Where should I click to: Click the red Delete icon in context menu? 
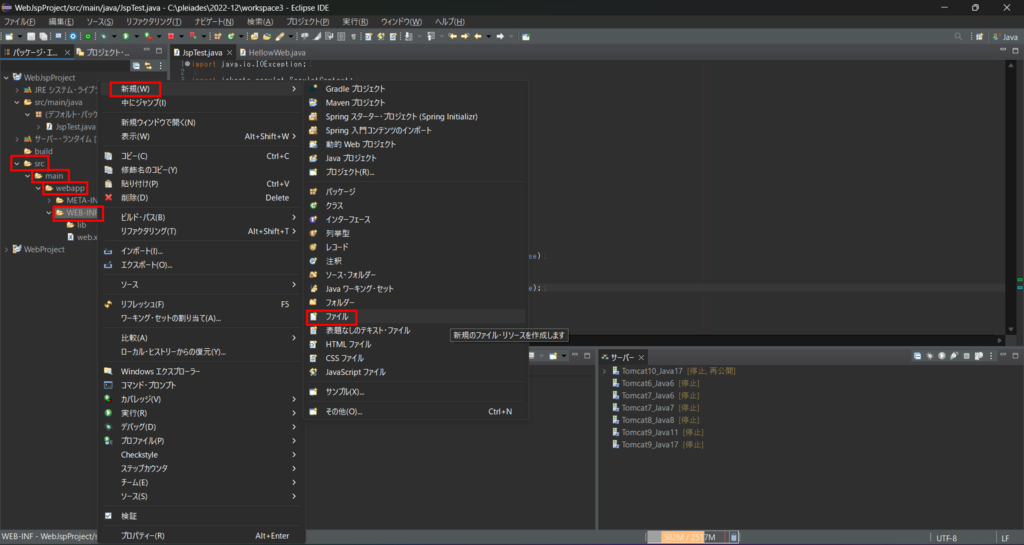coord(110,197)
